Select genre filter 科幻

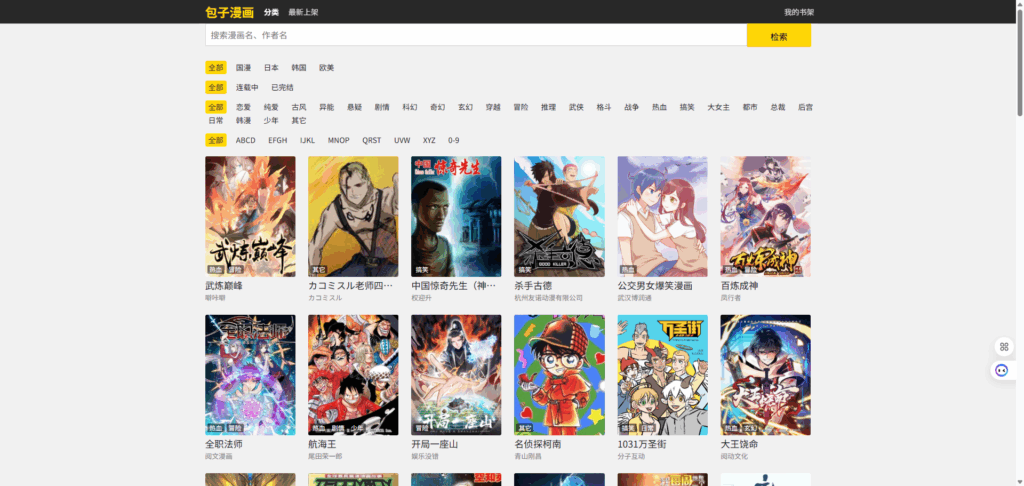click(410, 107)
